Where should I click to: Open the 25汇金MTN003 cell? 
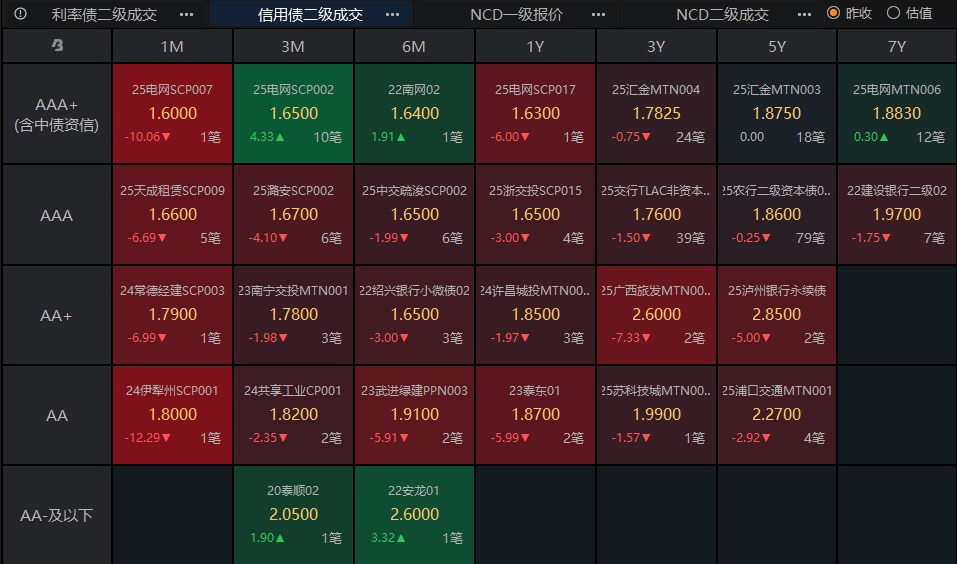pyautogui.click(x=777, y=114)
